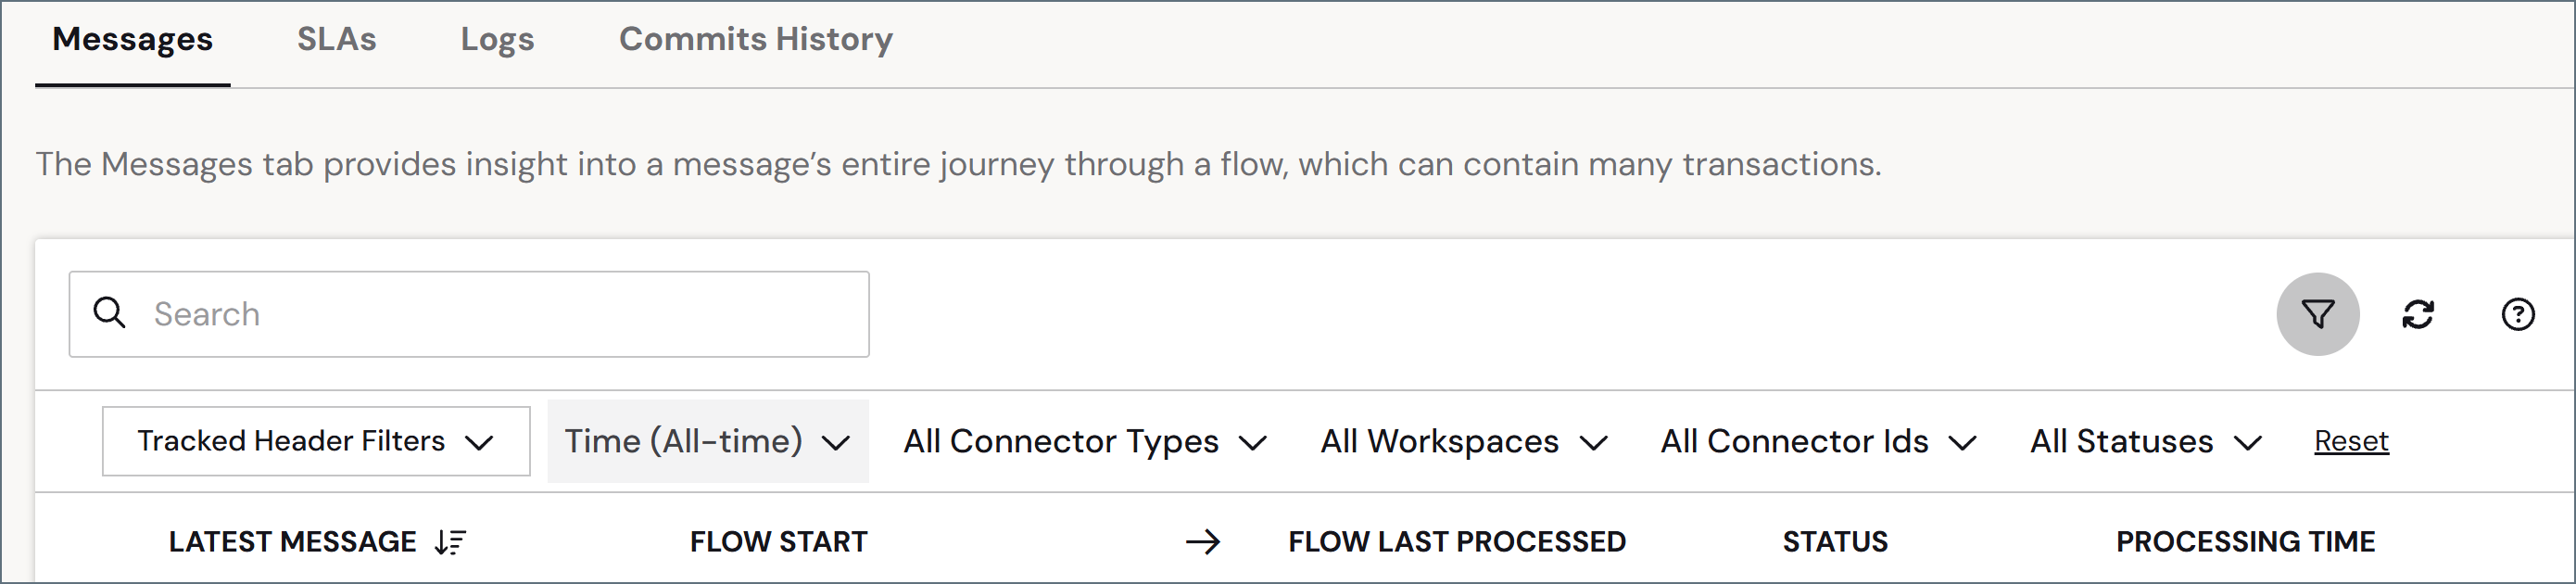Refresh the messages list
The image size is (2576, 584).
(2417, 314)
